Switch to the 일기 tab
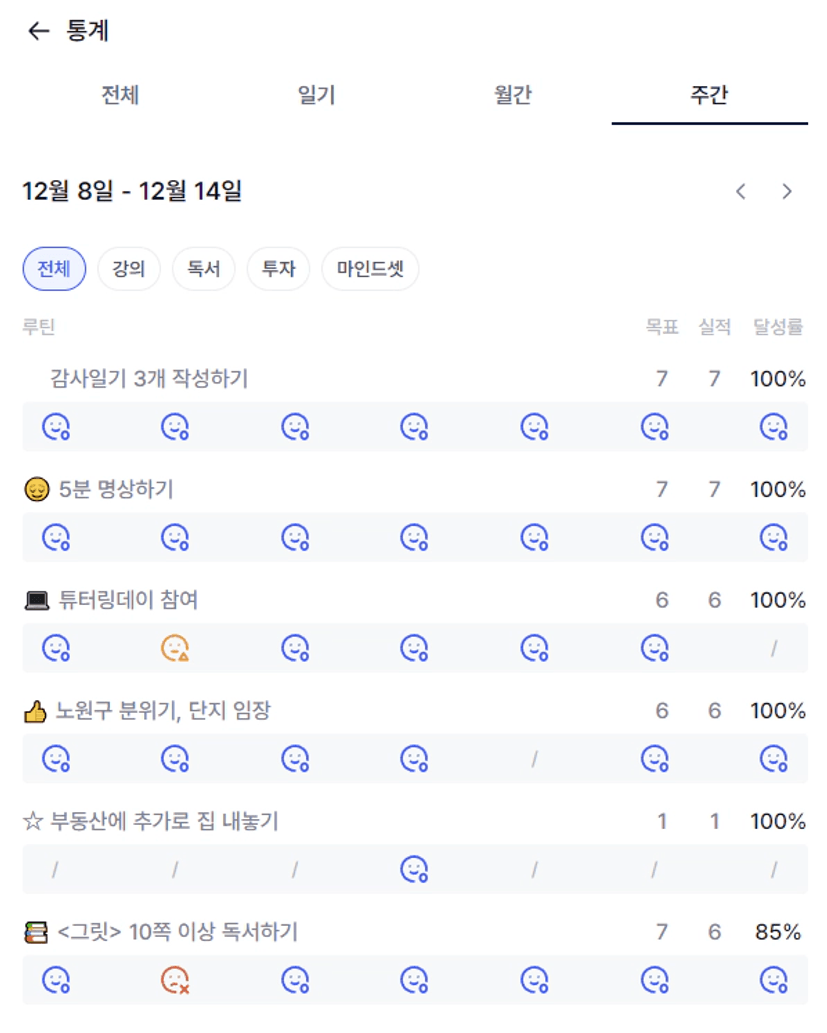 click(316, 96)
